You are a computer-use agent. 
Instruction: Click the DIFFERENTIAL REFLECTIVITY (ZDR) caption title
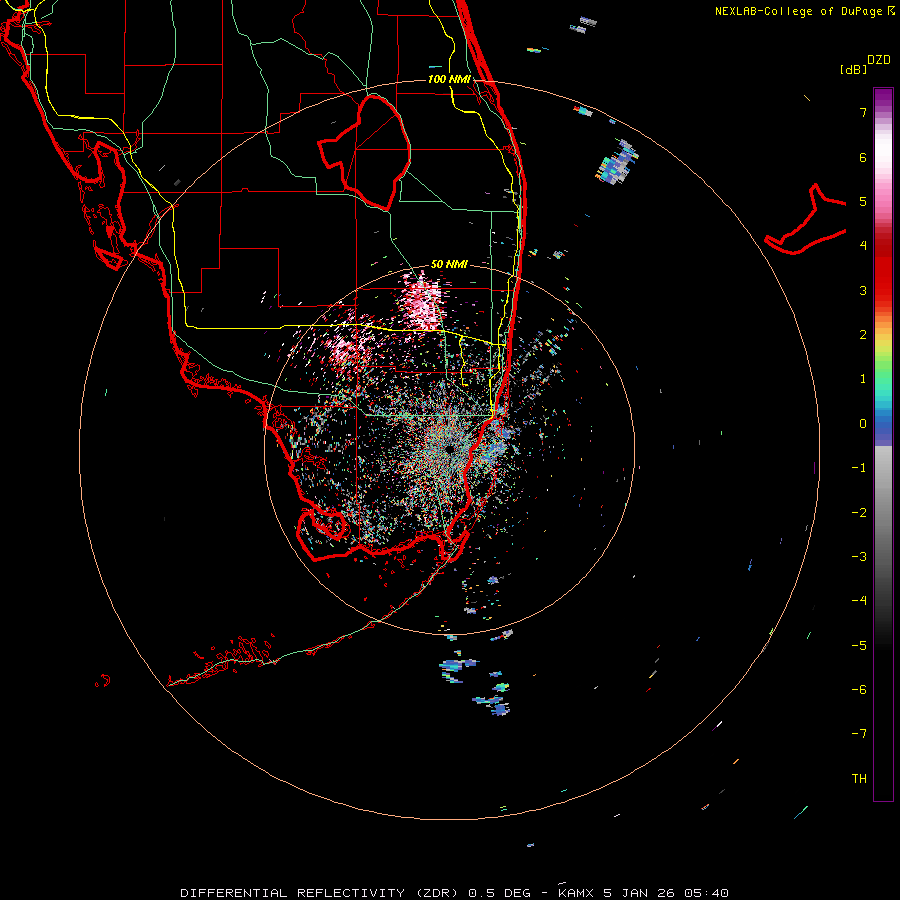point(319,893)
